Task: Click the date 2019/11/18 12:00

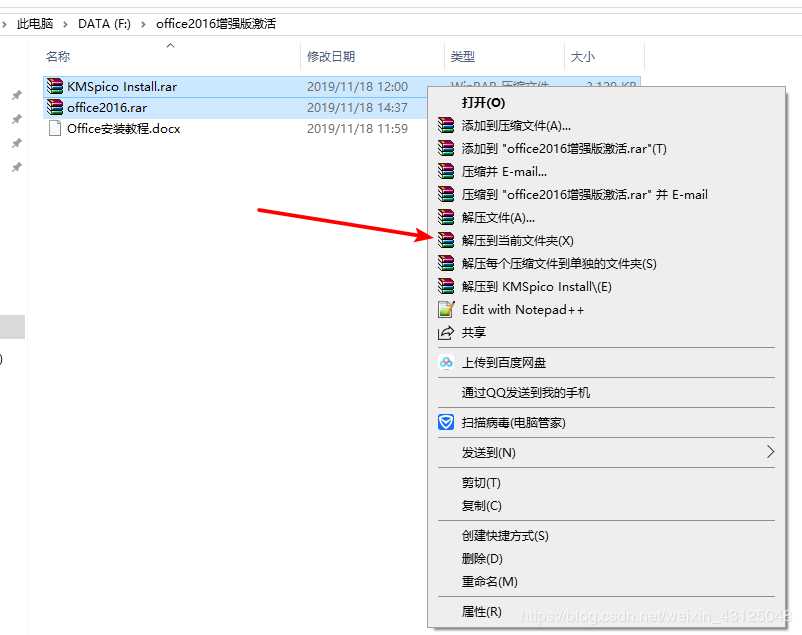Action: (357, 86)
